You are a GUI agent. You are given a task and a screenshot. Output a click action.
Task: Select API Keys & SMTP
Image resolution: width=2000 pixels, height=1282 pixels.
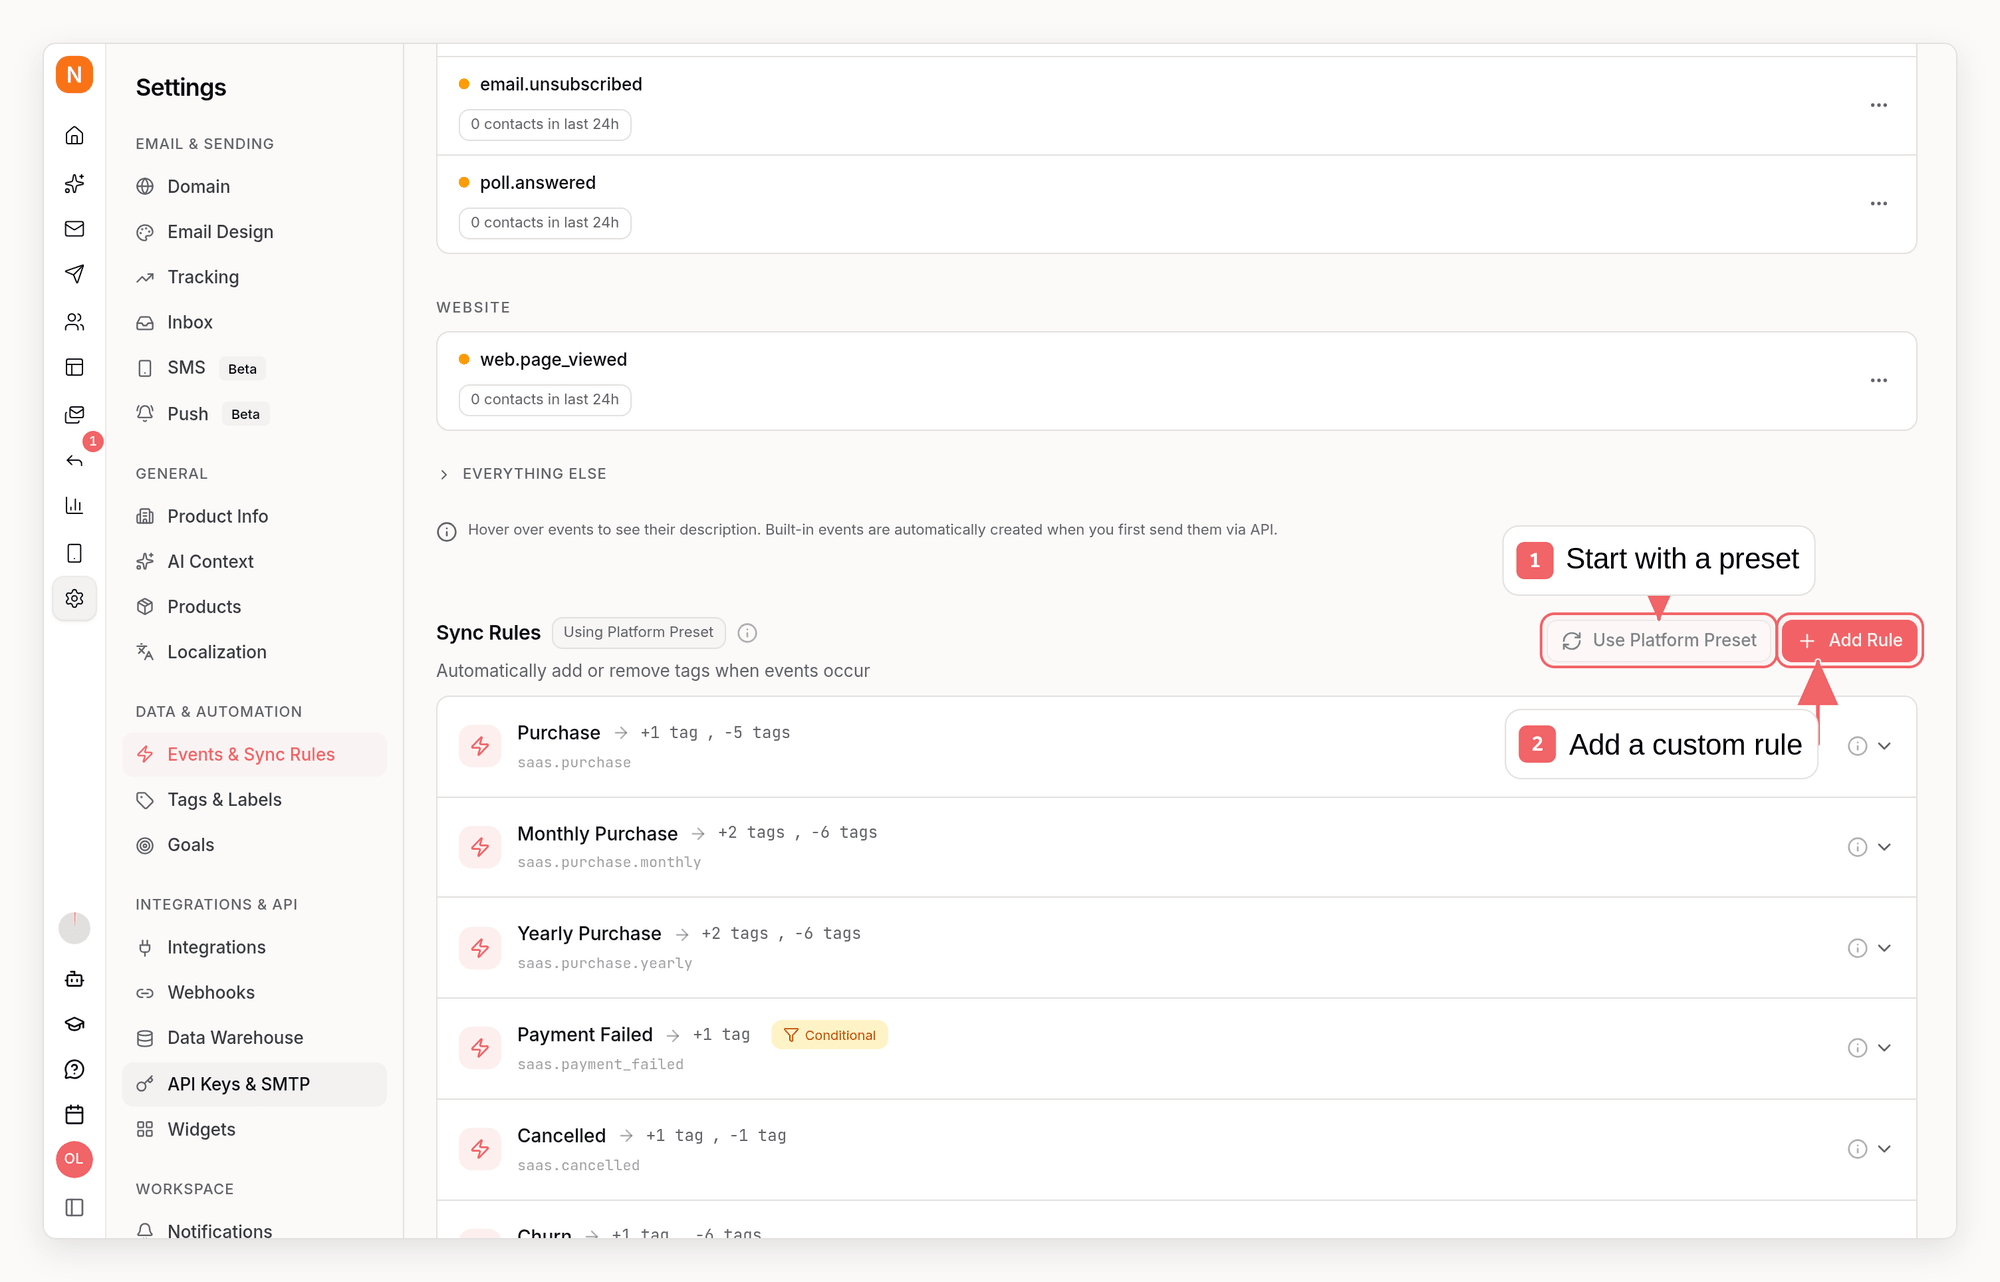click(254, 1084)
